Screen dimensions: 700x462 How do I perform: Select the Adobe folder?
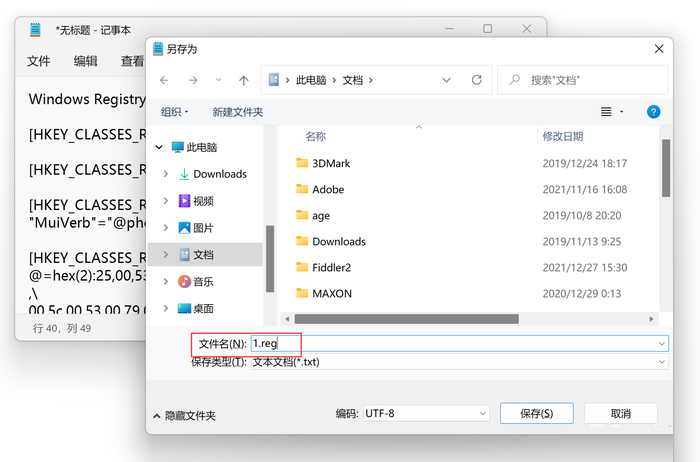[x=328, y=189]
